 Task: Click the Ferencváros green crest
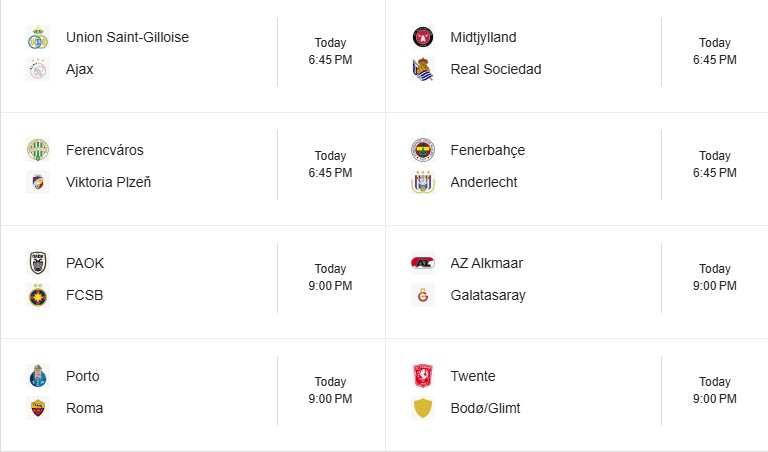click(38, 151)
